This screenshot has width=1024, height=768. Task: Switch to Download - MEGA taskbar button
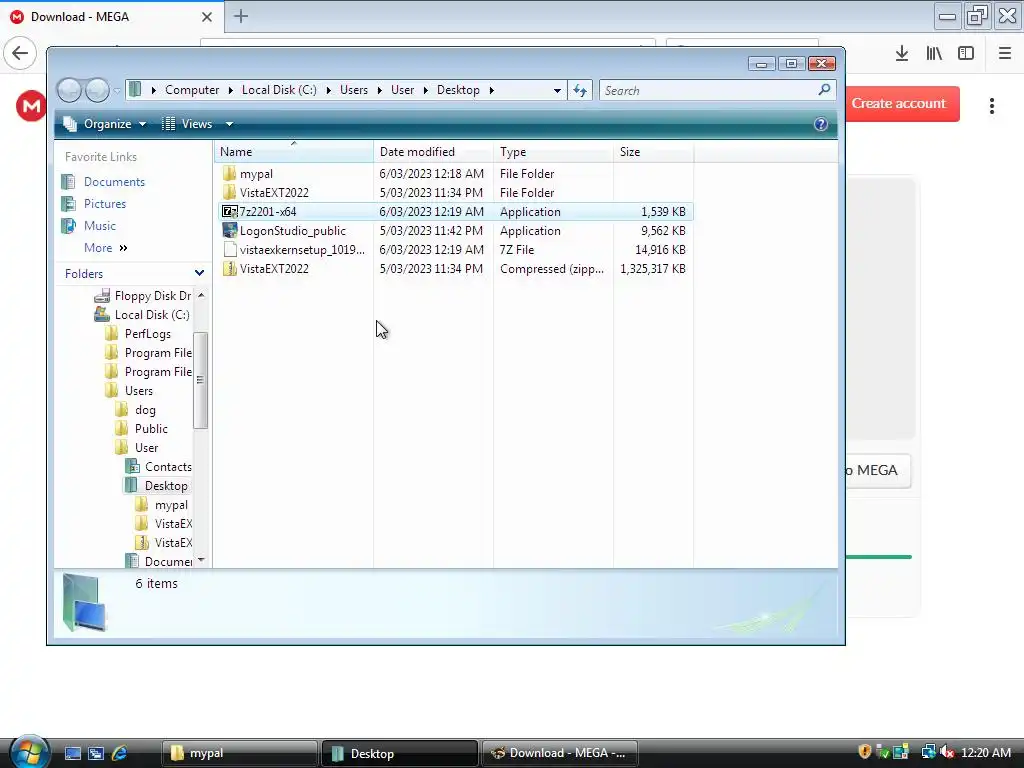tap(560, 753)
